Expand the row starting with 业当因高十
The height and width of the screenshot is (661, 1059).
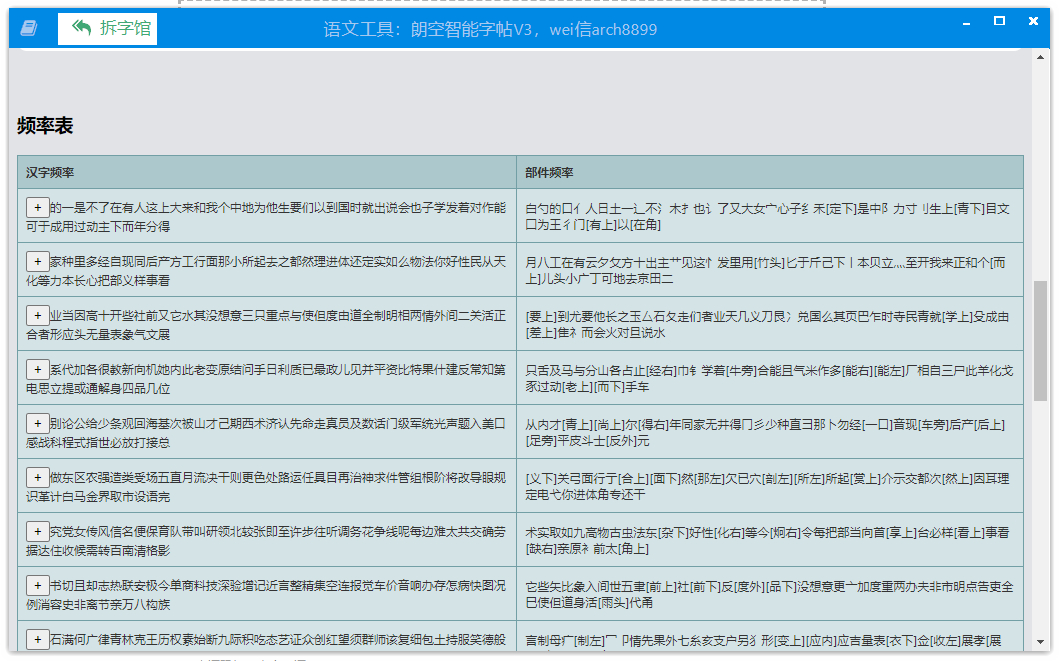point(38,315)
